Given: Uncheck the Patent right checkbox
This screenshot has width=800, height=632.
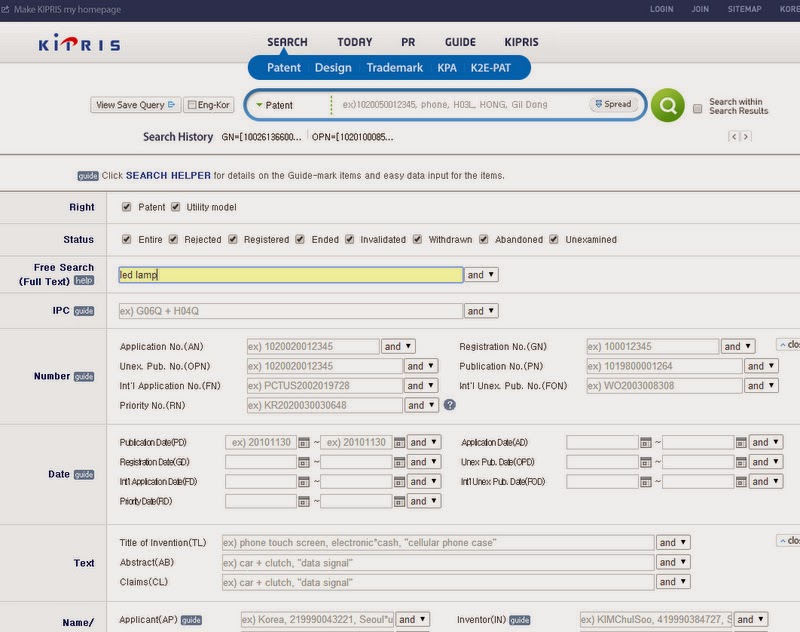Looking at the screenshot, I should pyautogui.click(x=127, y=207).
